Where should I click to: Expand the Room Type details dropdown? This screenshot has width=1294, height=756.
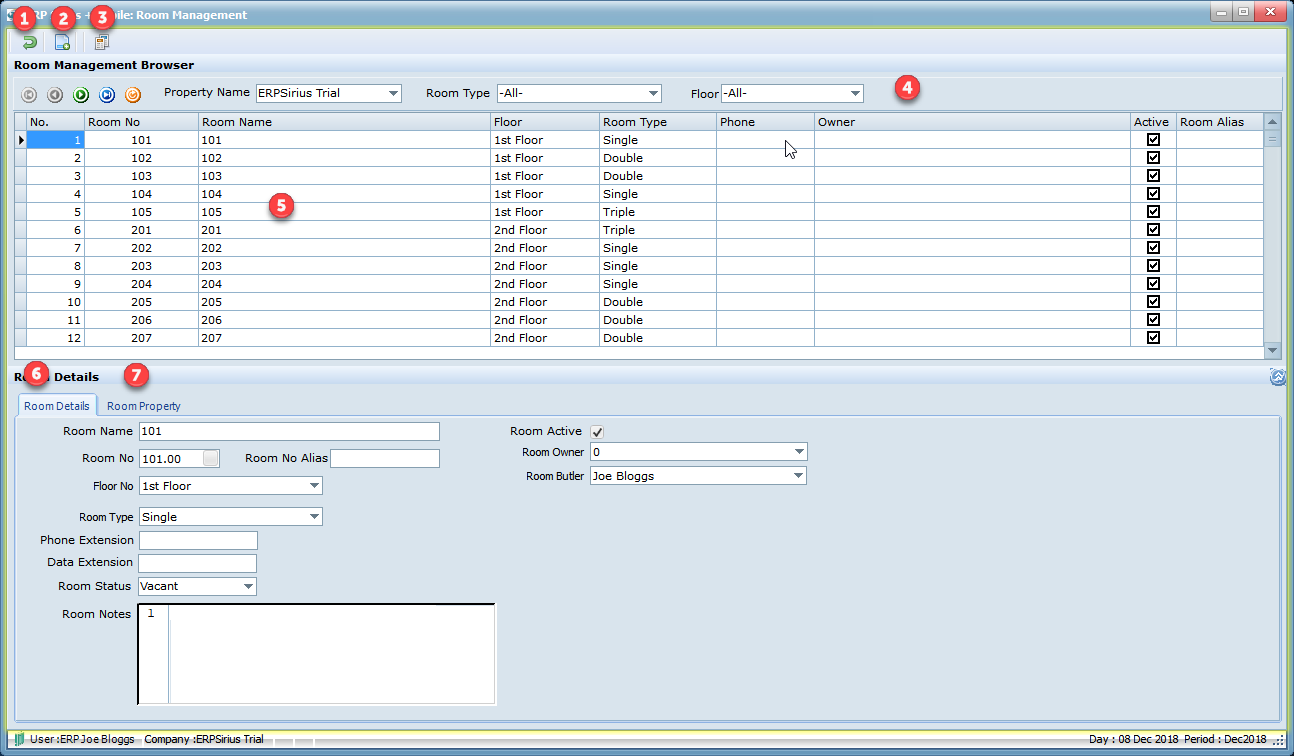(x=314, y=517)
